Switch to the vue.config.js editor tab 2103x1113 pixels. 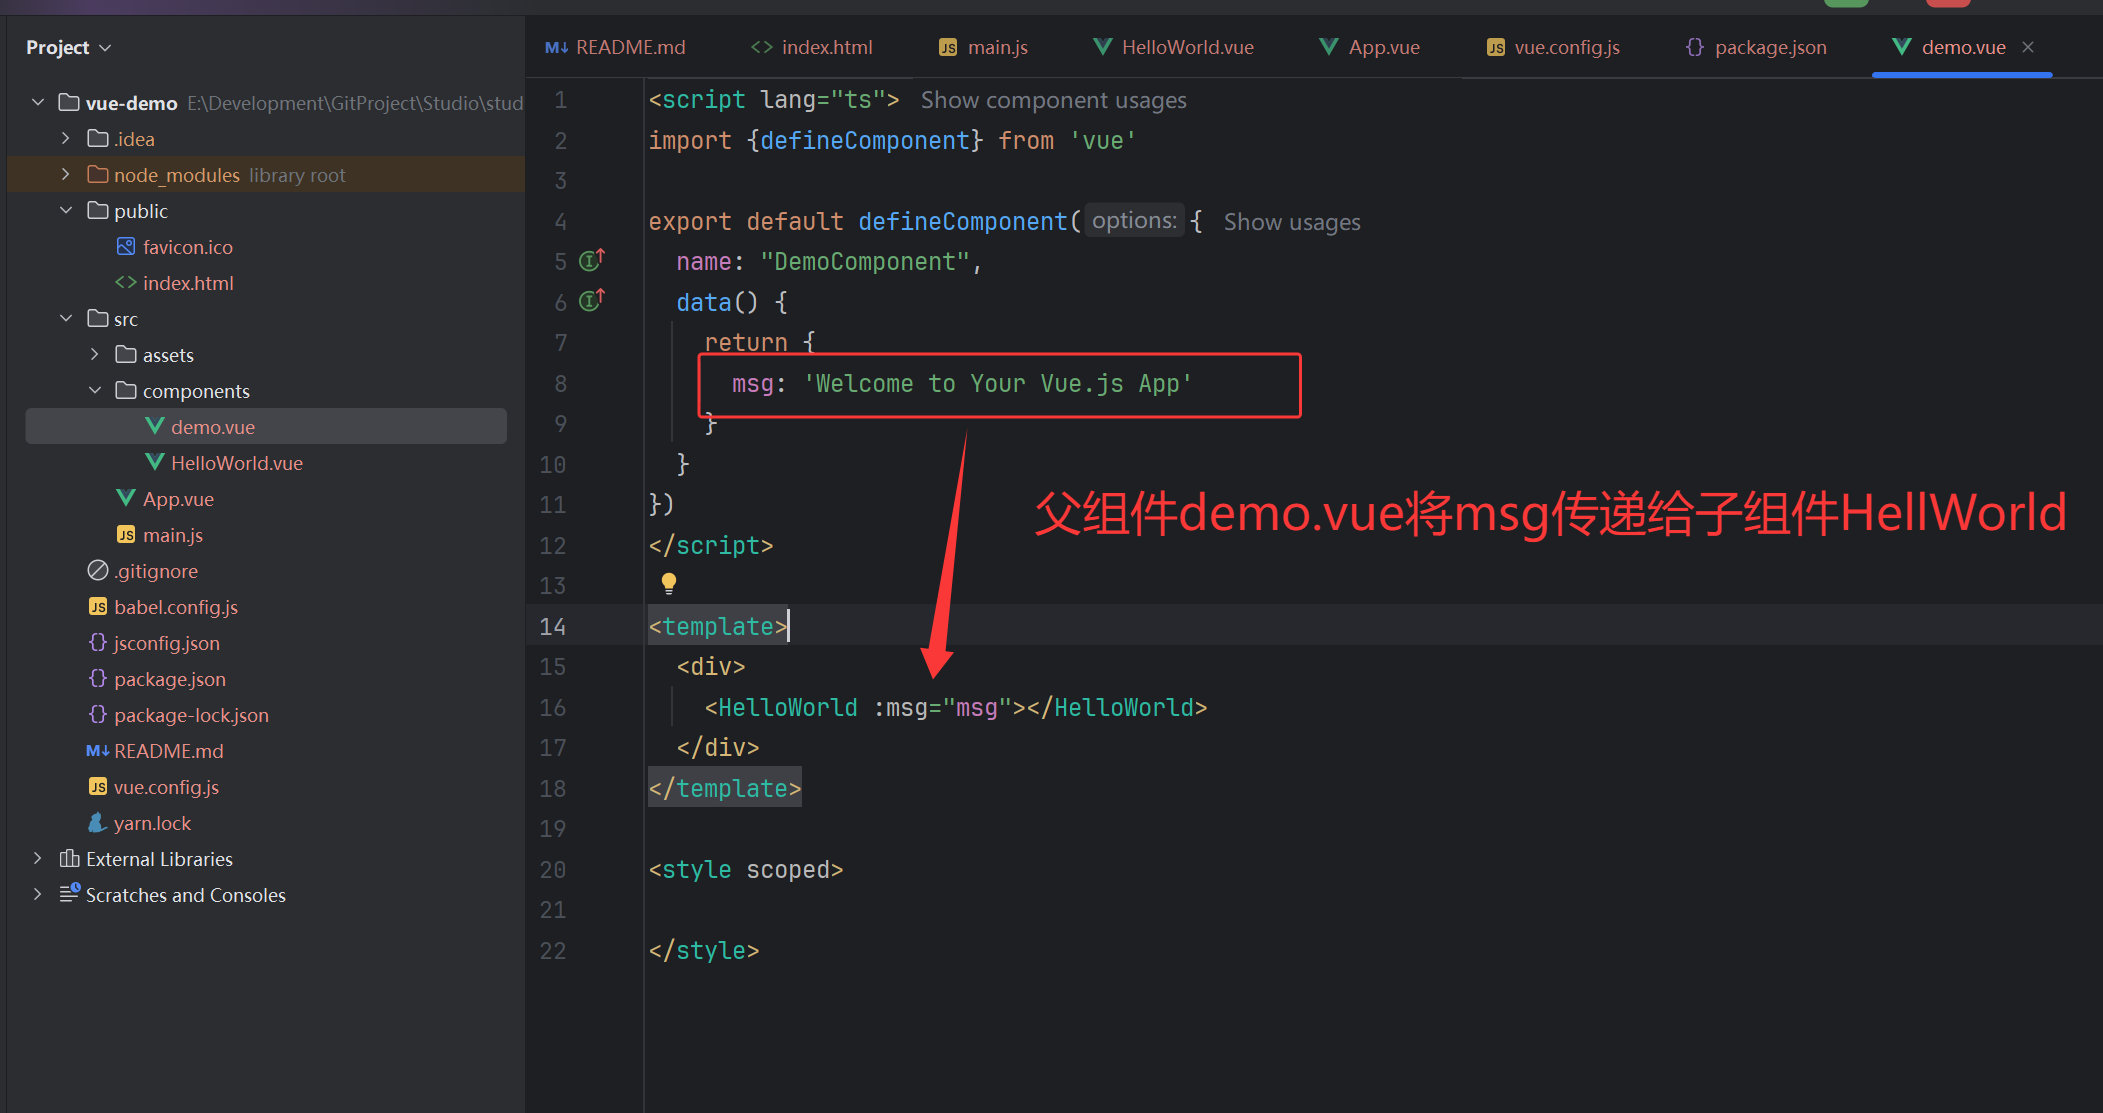point(1553,47)
